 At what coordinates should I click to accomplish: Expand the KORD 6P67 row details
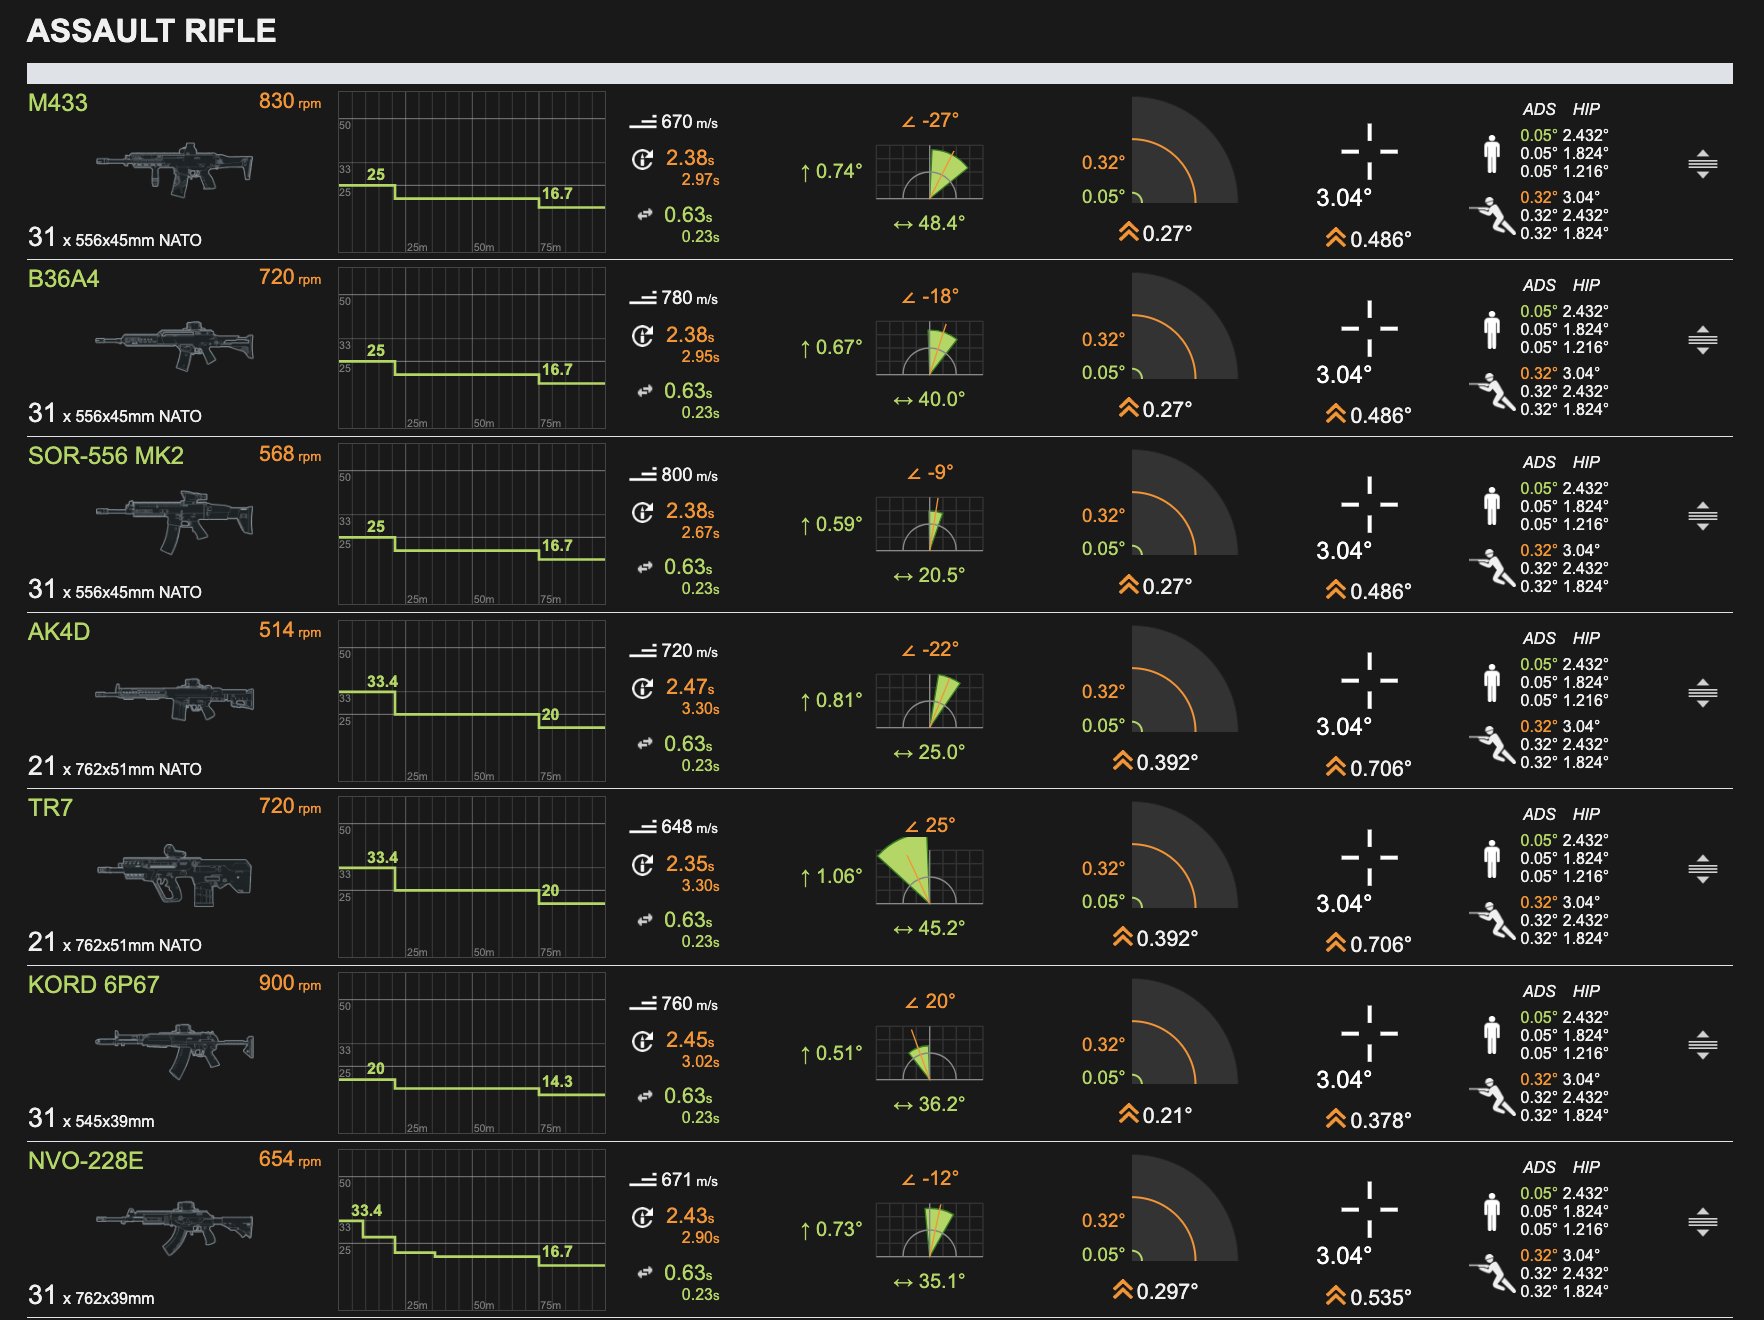(1702, 1046)
